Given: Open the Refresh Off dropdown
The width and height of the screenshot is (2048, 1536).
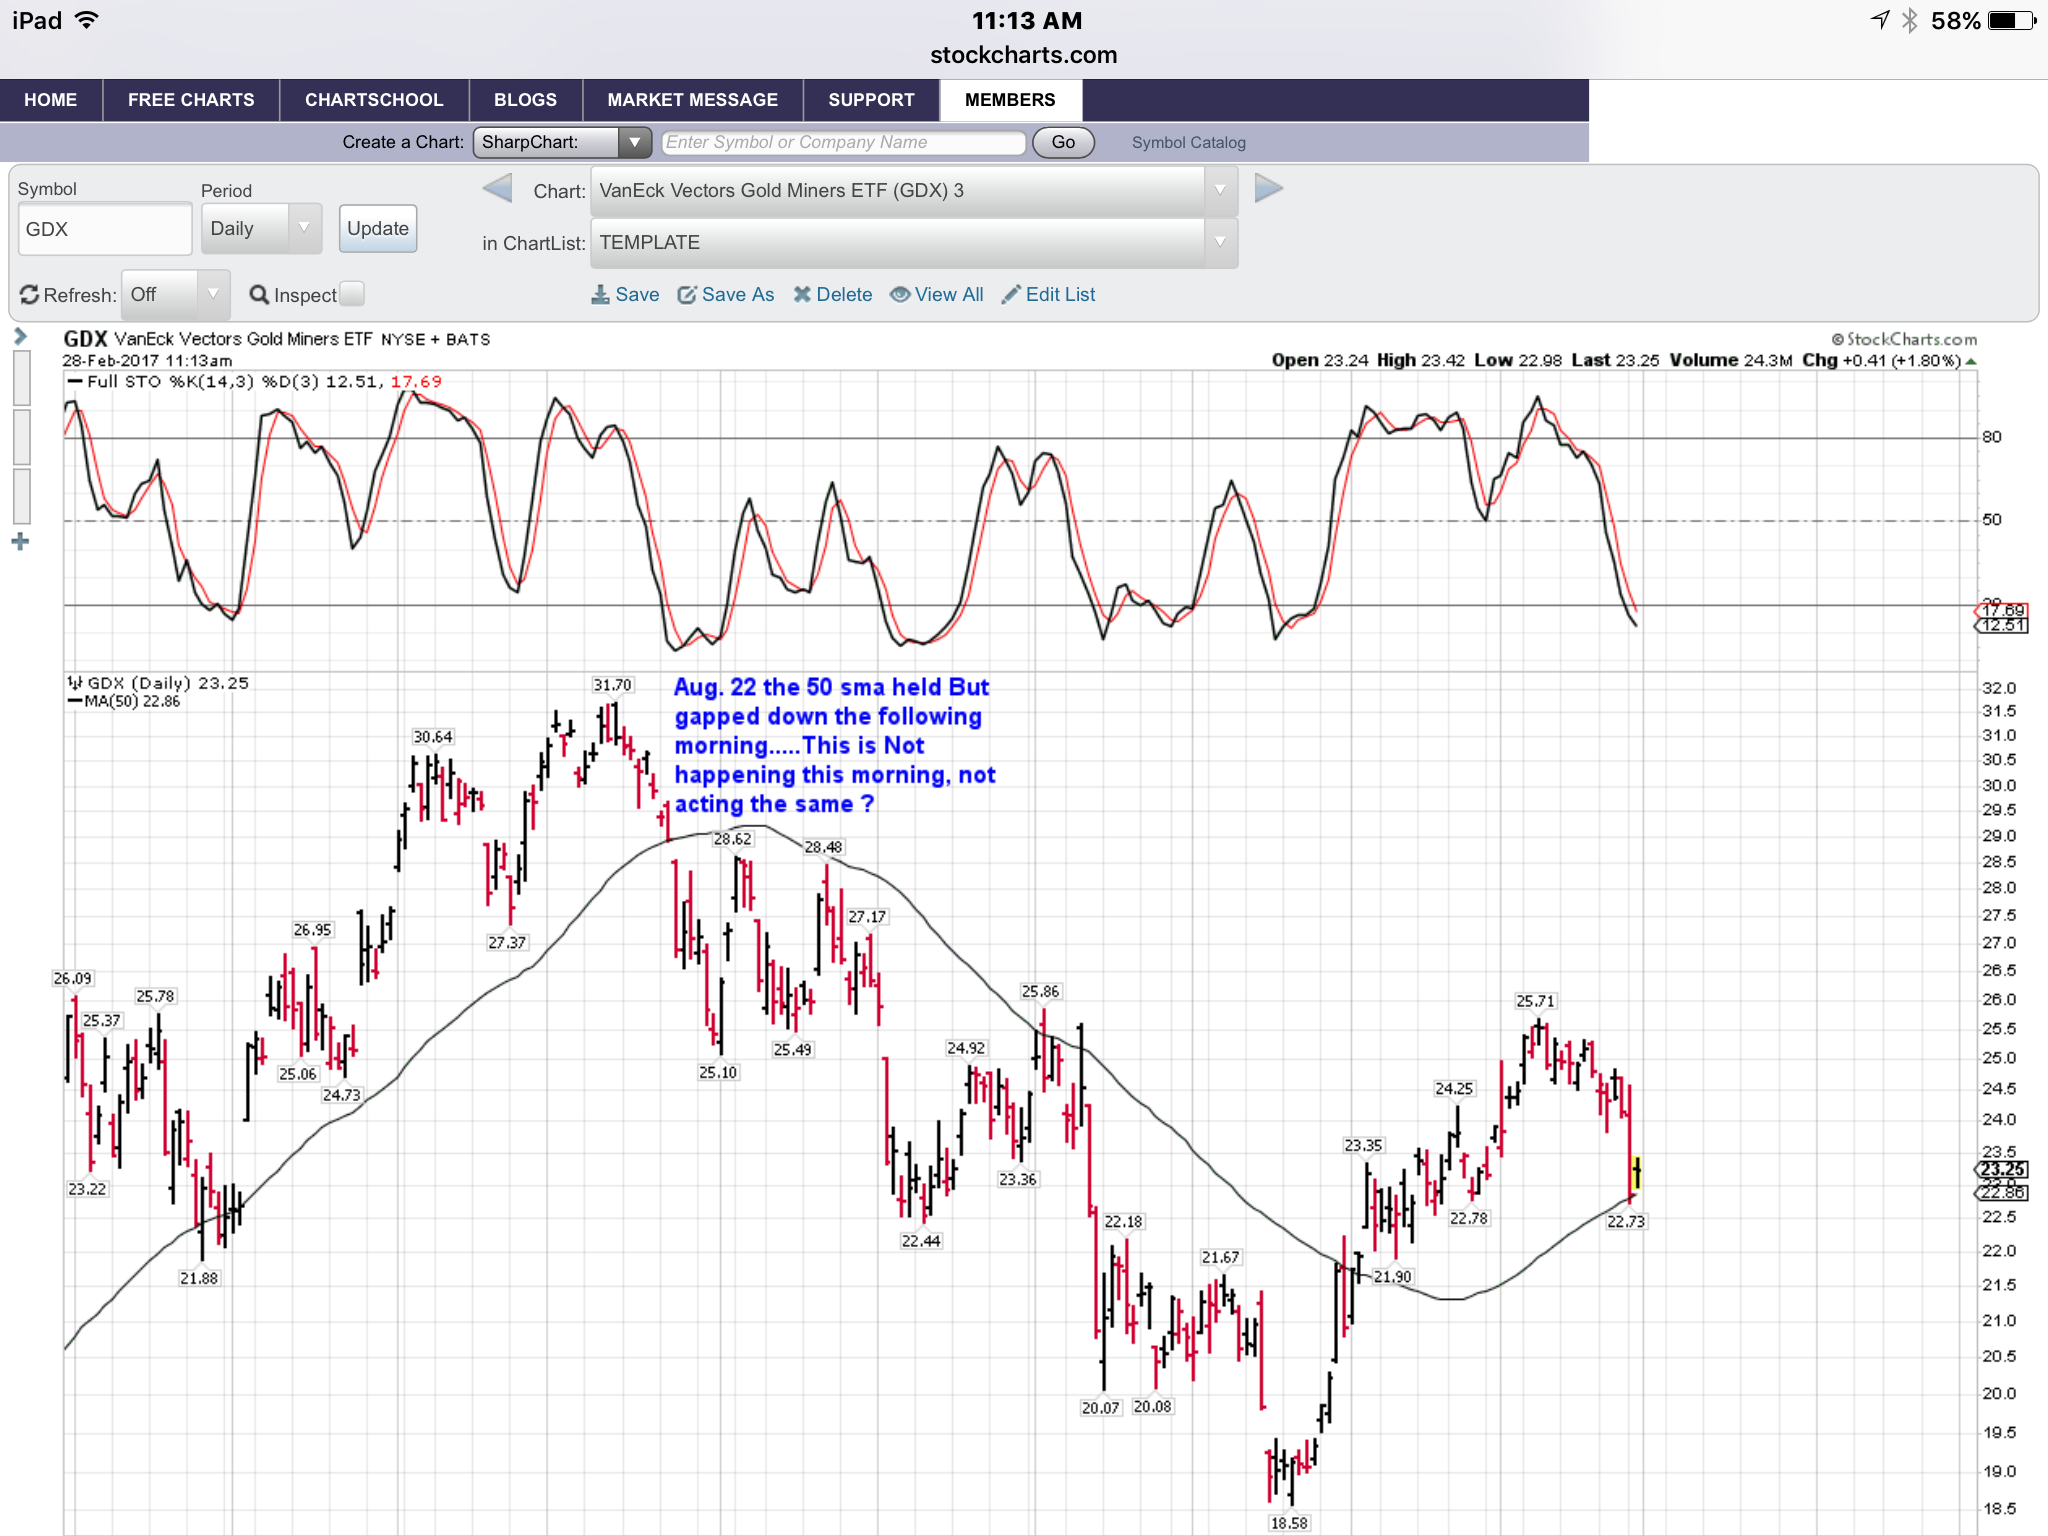Looking at the screenshot, I should (175, 295).
